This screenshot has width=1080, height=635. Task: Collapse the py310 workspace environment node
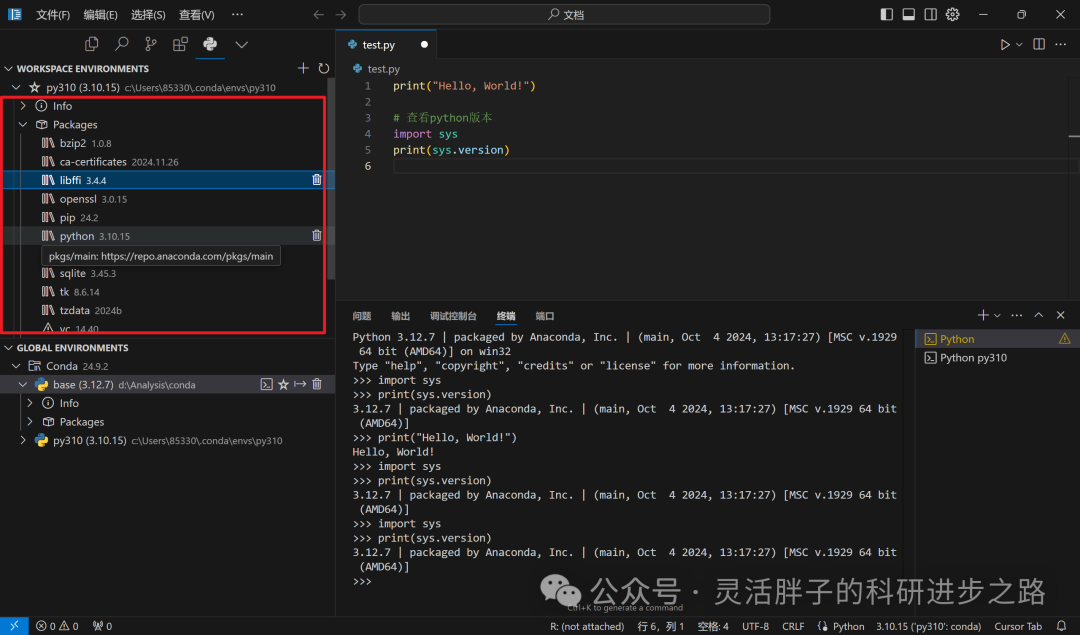coord(16,87)
